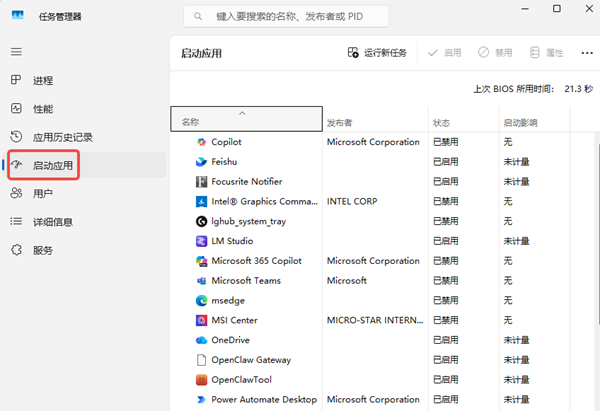Screen dimensions: 600x411
Task: Click the Focusrite Notifier icon
Action: pyautogui.click(x=201, y=182)
